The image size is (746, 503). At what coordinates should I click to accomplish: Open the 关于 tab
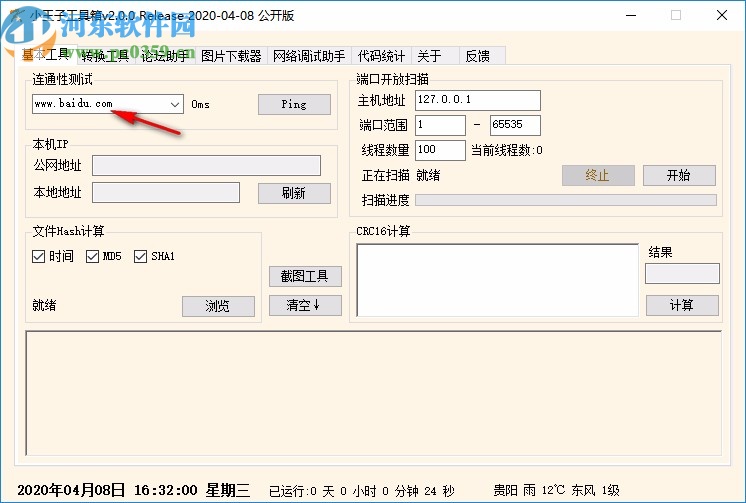(435, 56)
